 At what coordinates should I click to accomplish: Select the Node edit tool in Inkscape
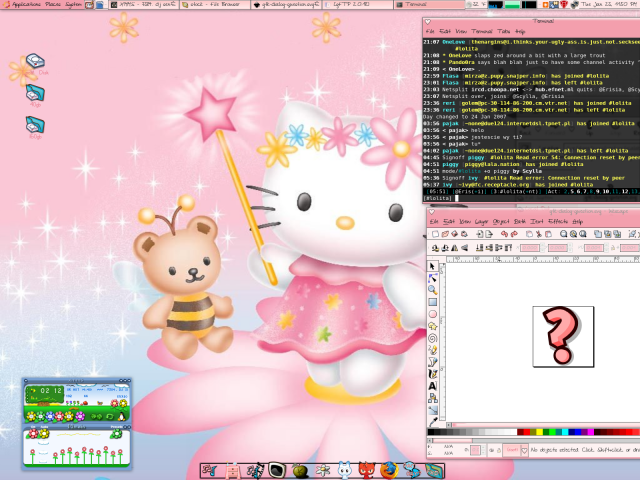432,278
